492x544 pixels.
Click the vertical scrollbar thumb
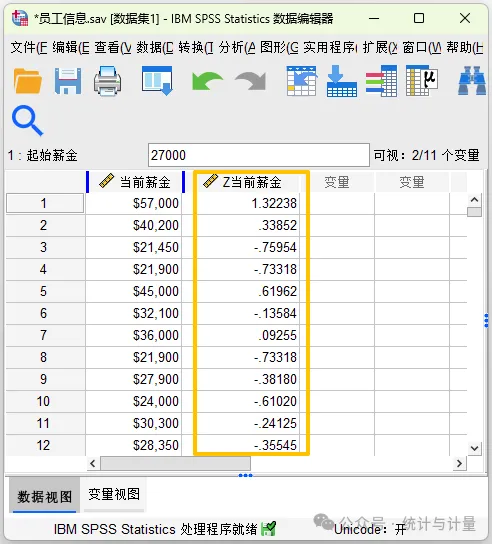coord(474,212)
